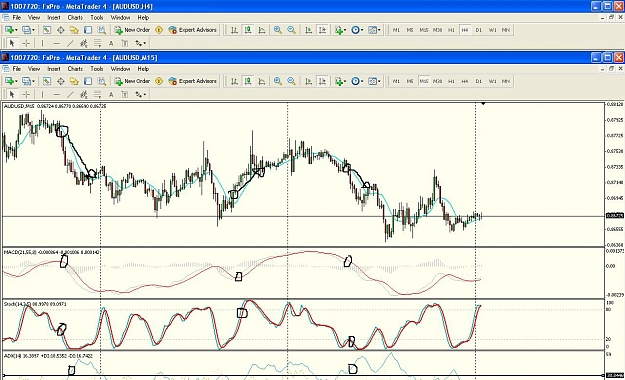Viewport: 625px width, 380px height.
Task: Toggle the Terminal panel icon in M15 window
Action: [x=88, y=81]
